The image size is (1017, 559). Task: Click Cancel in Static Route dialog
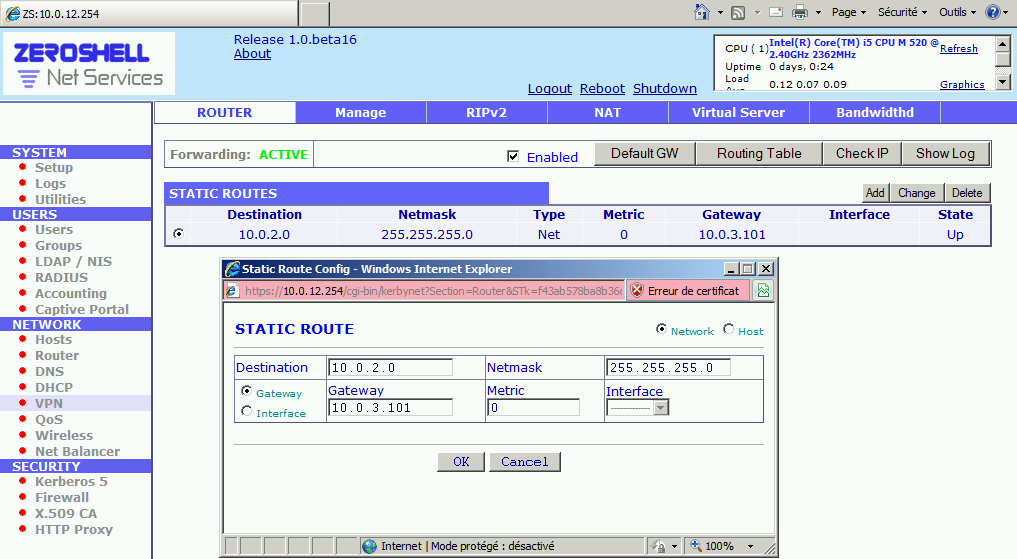525,462
